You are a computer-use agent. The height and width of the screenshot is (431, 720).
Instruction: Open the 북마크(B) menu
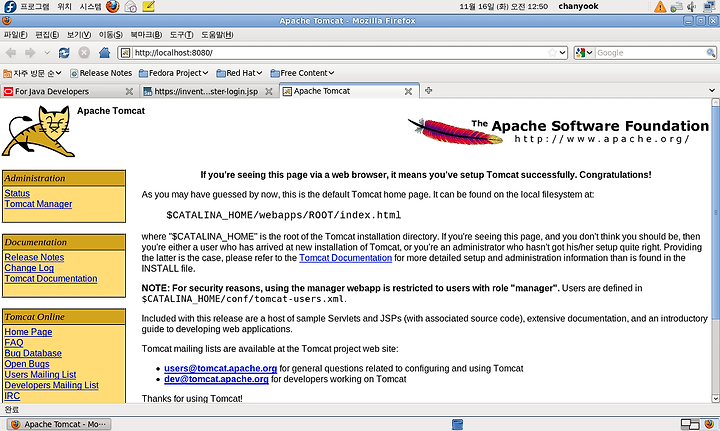(x=146, y=35)
